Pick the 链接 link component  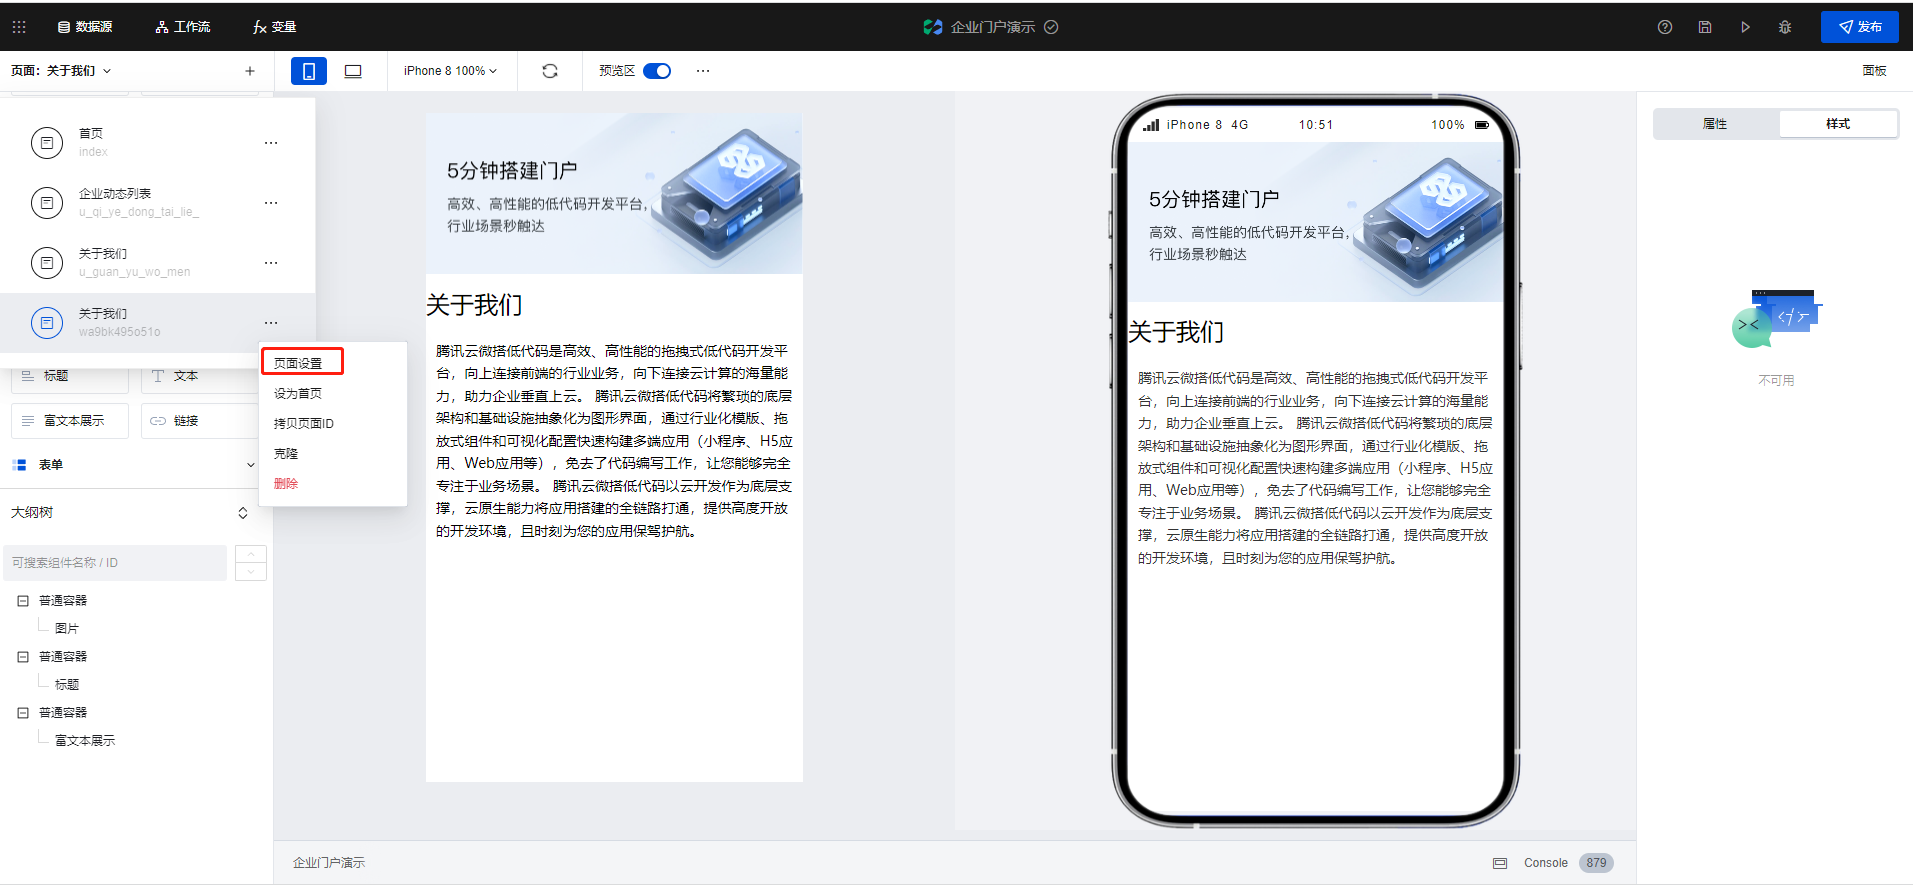coord(198,421)
